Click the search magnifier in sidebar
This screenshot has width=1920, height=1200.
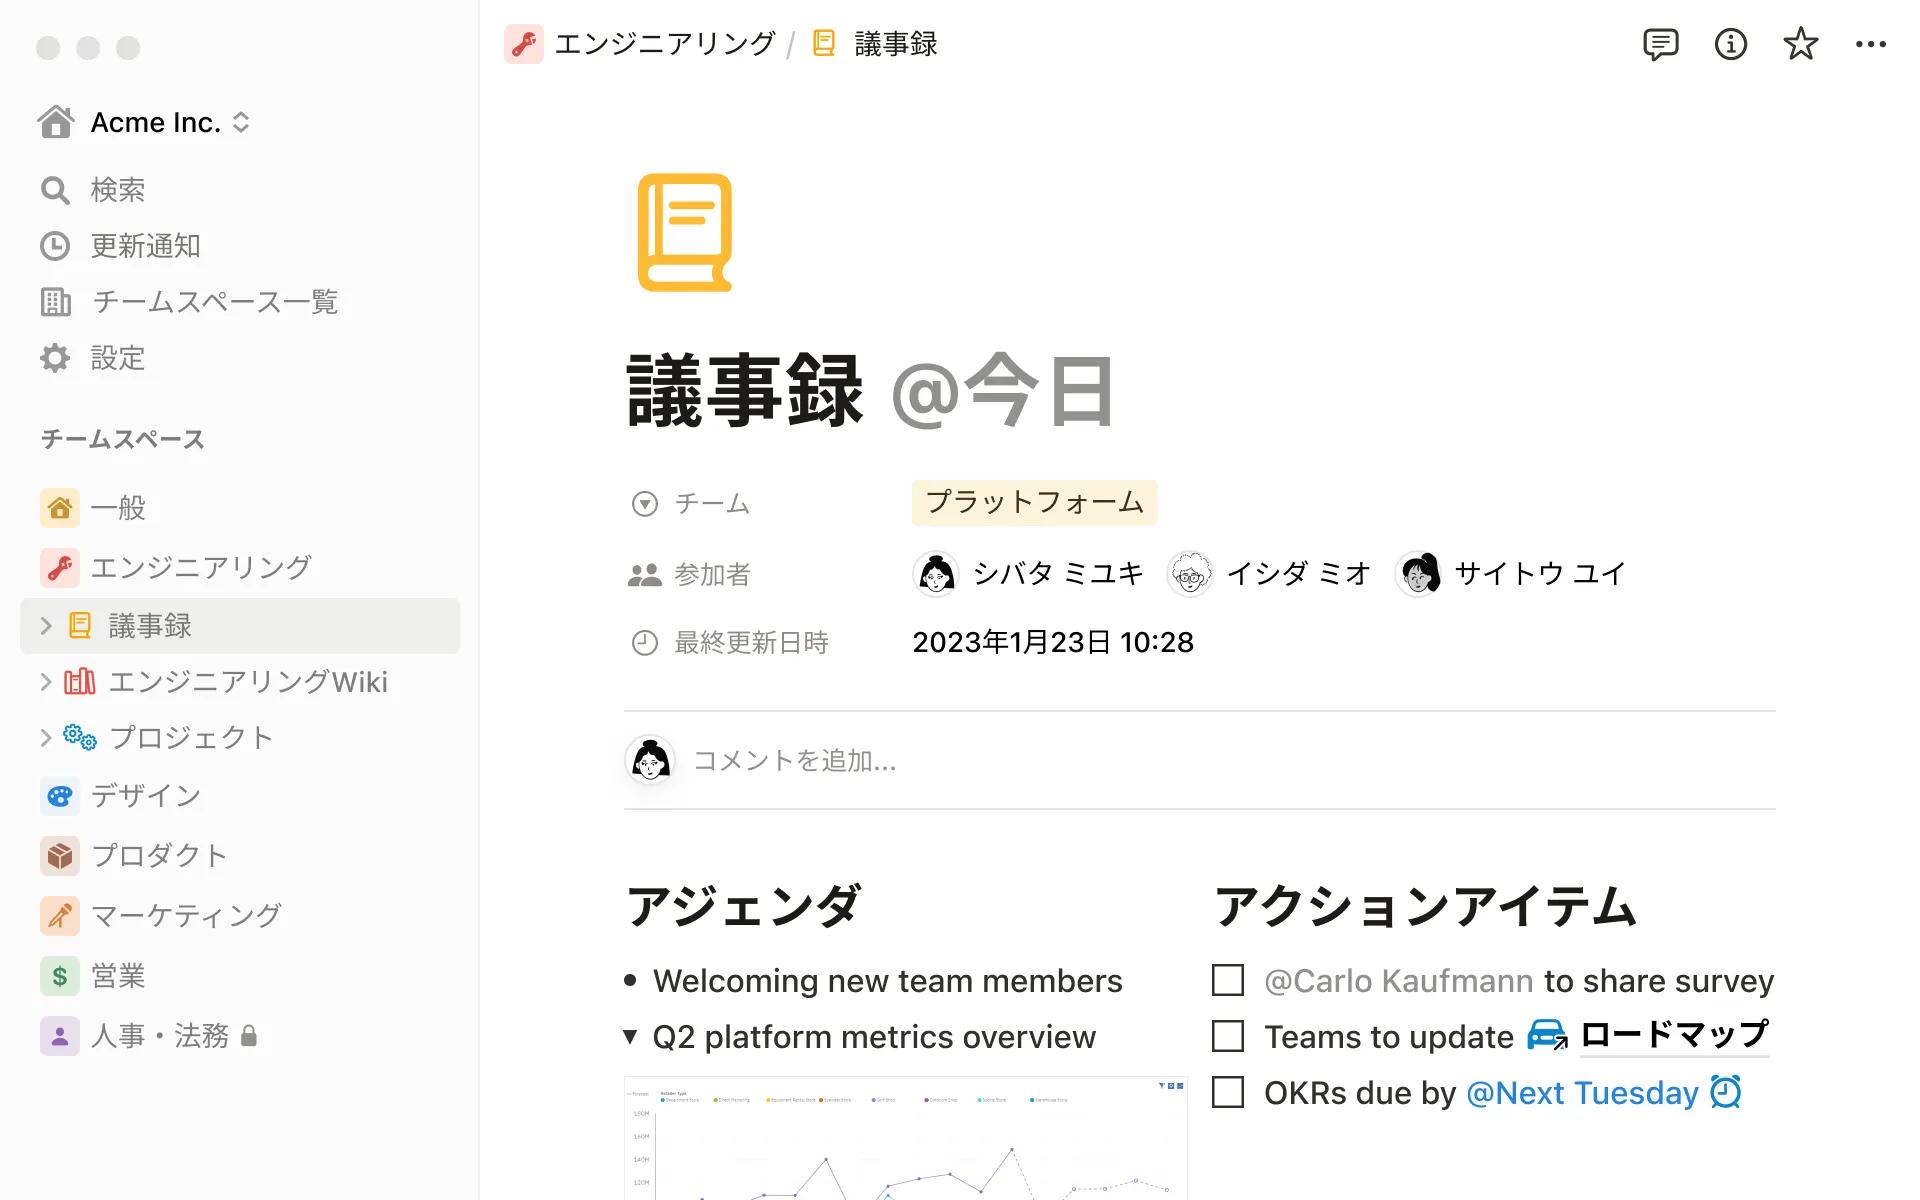click(x=55, y=190)
